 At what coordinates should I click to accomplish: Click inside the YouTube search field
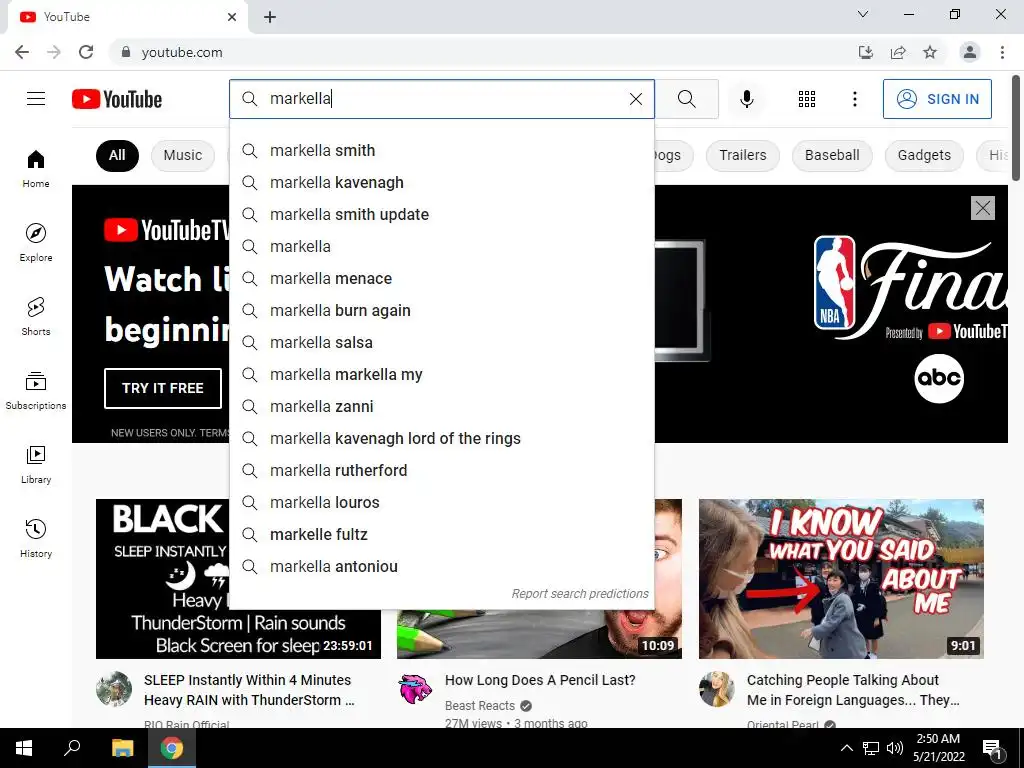[444, 99]
